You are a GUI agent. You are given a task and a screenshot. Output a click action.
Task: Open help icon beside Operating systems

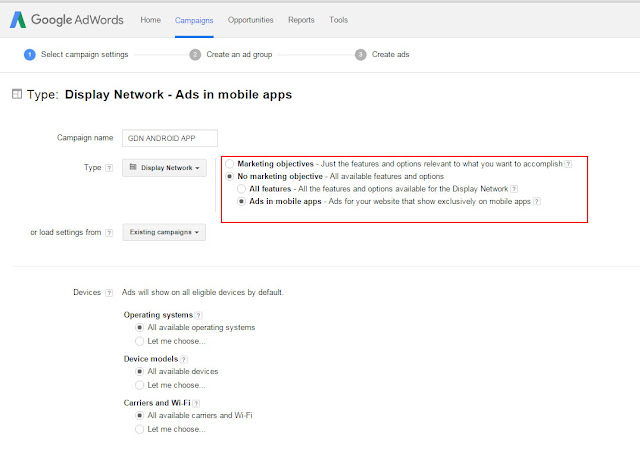tap(199, 315)
